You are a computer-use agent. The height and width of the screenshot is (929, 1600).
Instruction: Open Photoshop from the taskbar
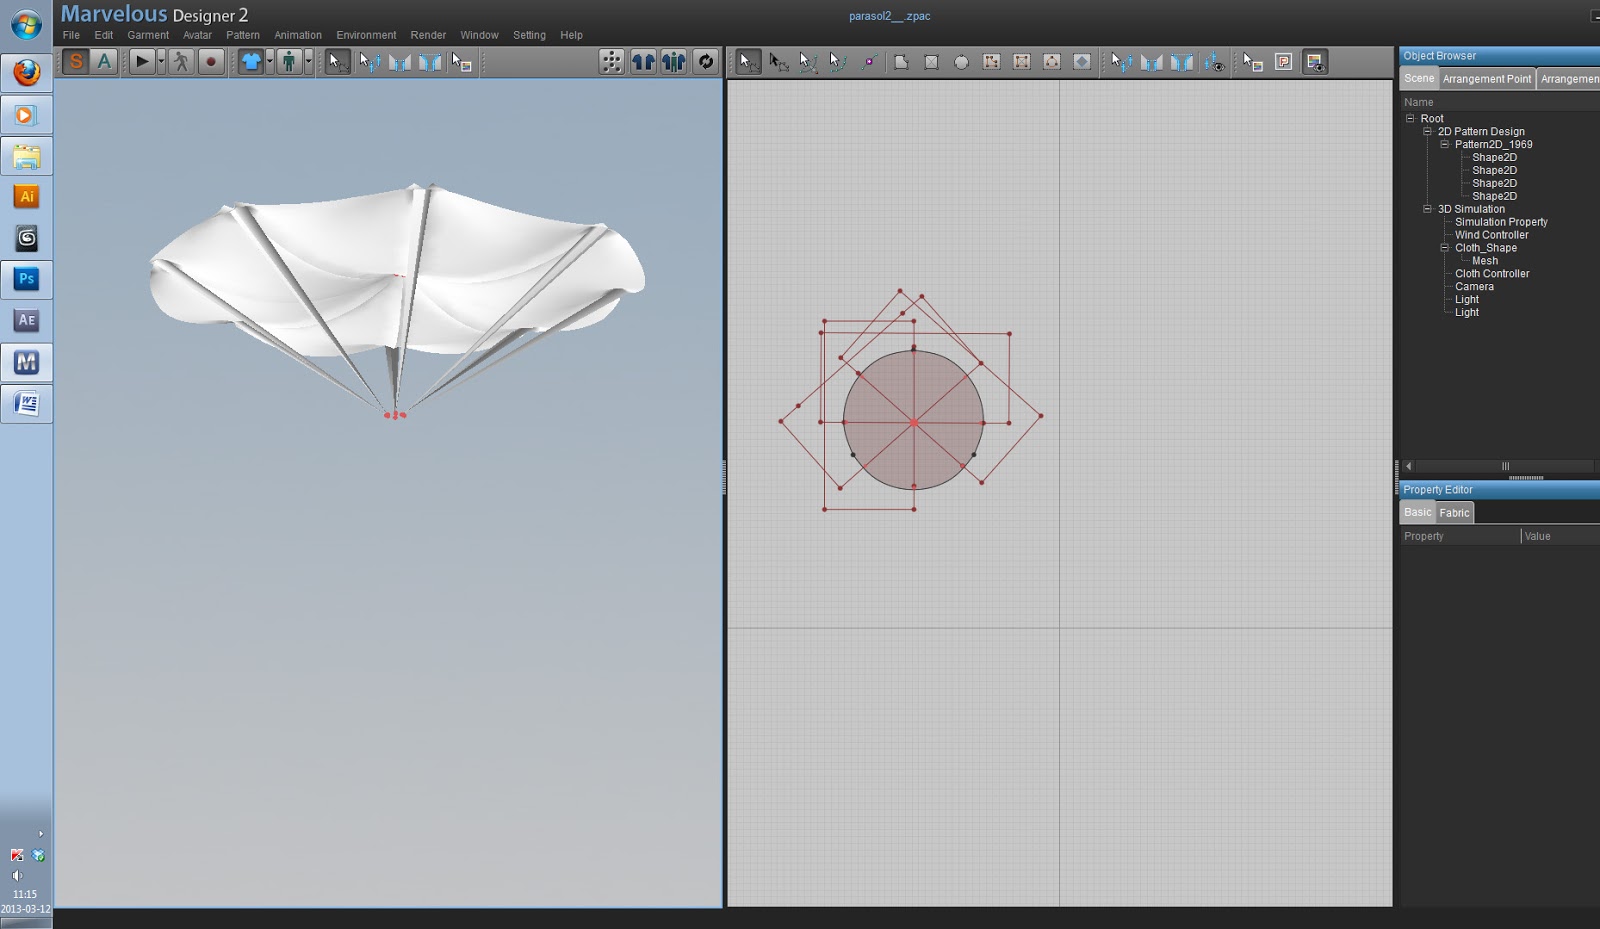point(27,279)
